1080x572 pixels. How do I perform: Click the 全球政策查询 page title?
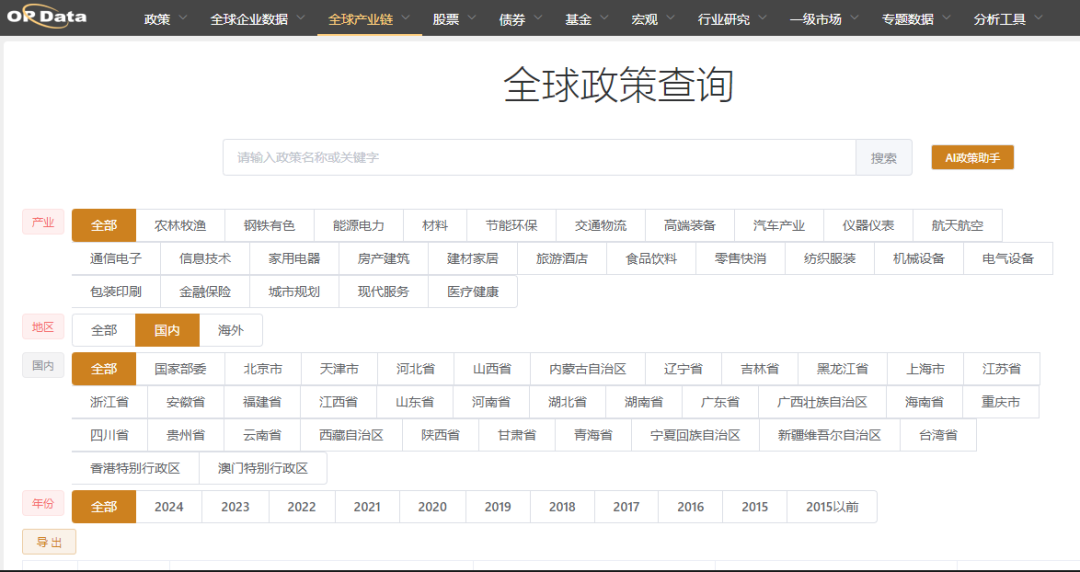[x=619, y=85]
